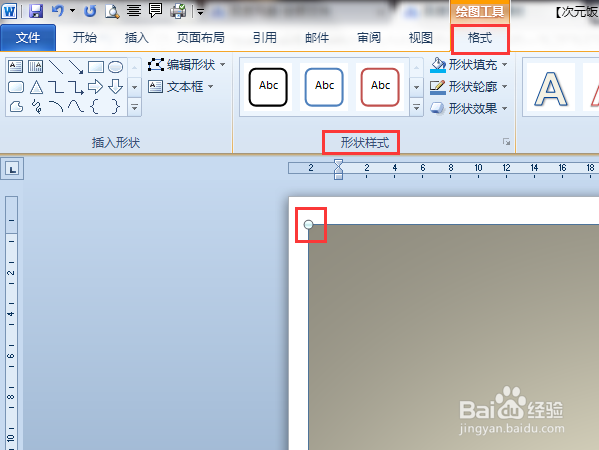Switch to the 页面布局 tab

(201, 37)
